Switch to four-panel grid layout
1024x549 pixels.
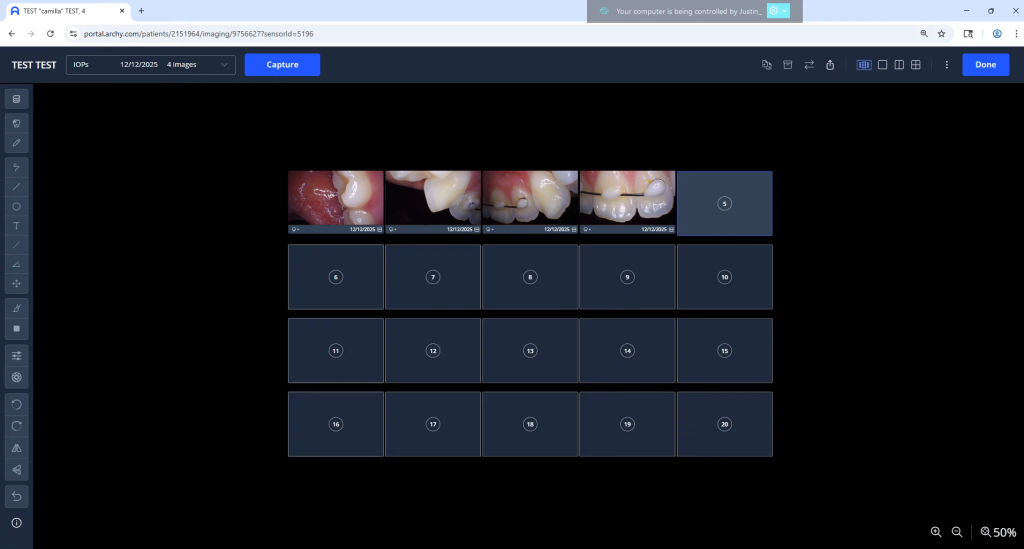916,65
